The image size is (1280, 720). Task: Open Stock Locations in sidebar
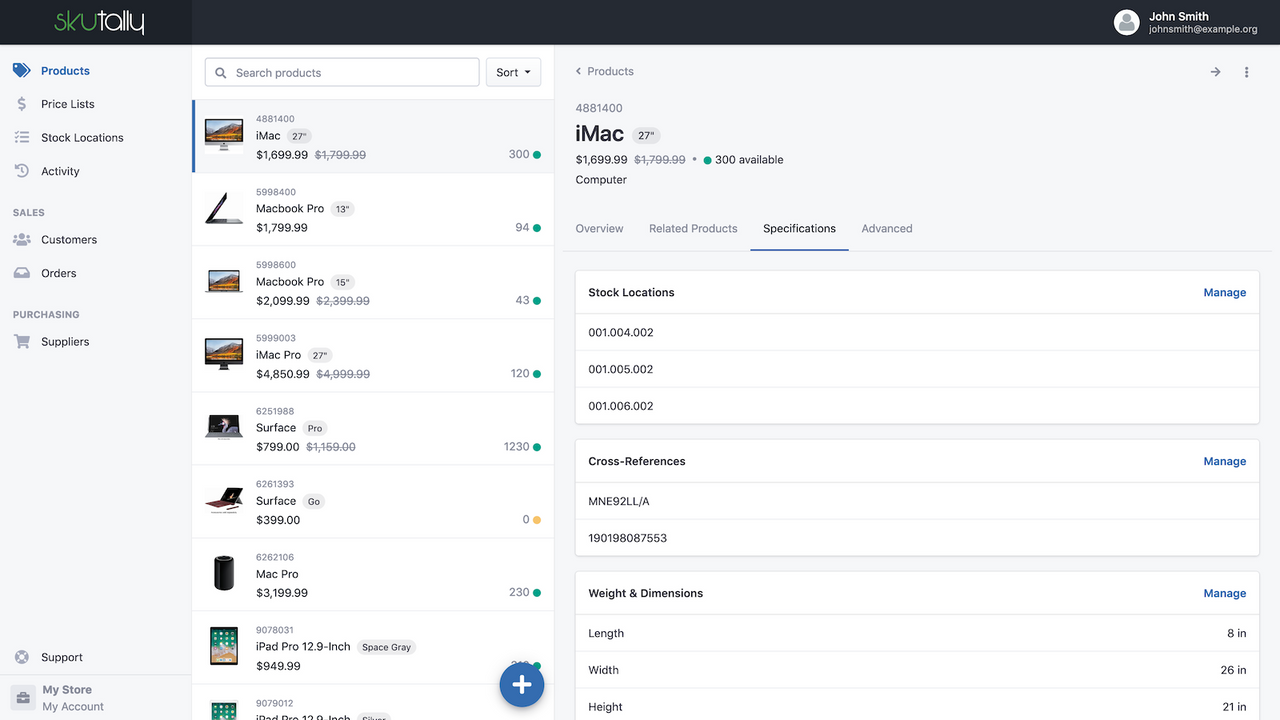click(82, 138)
